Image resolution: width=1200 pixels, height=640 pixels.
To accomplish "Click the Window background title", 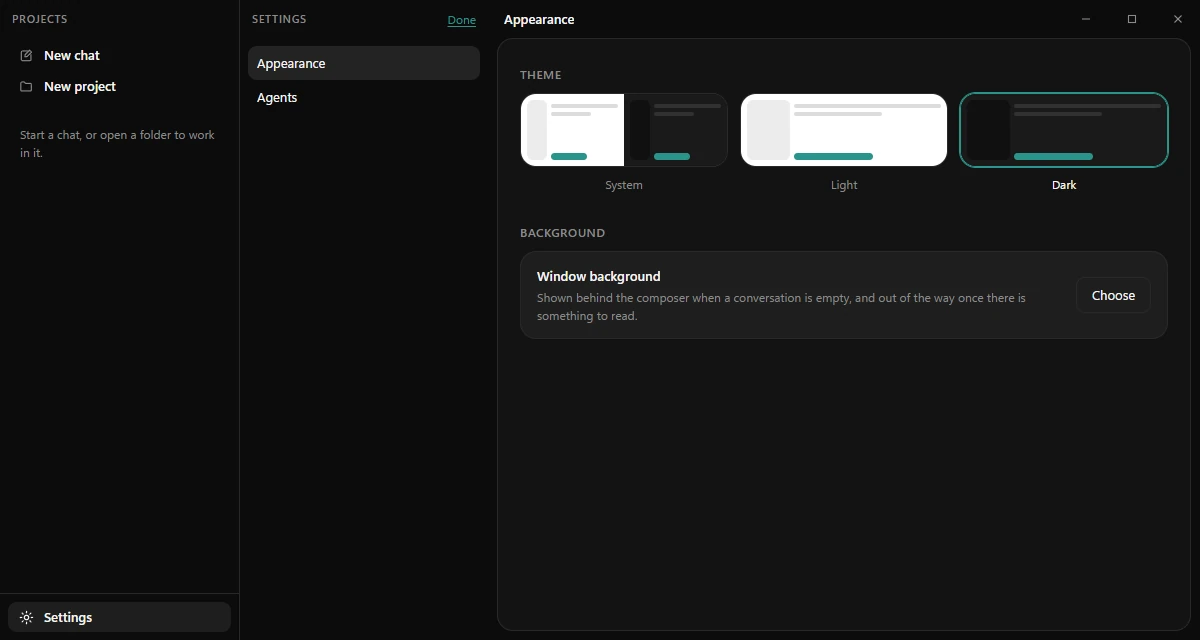I will click(x=599, y=276).
